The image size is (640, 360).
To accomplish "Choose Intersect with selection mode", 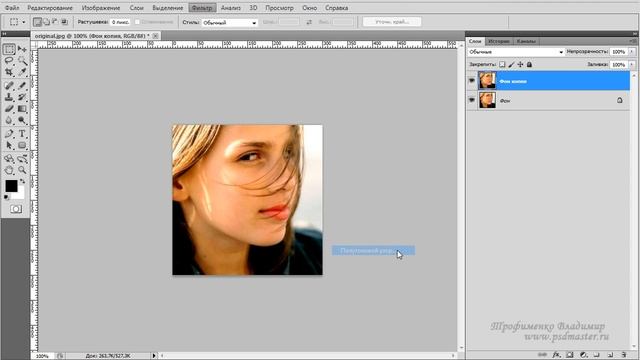I will [64, 22].
